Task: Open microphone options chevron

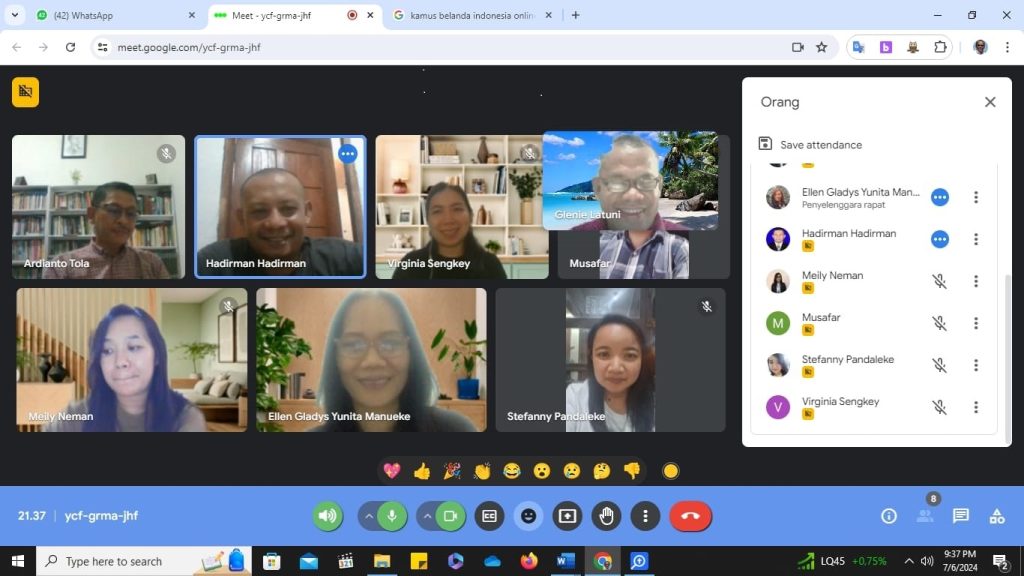Action: click(368, 516)
